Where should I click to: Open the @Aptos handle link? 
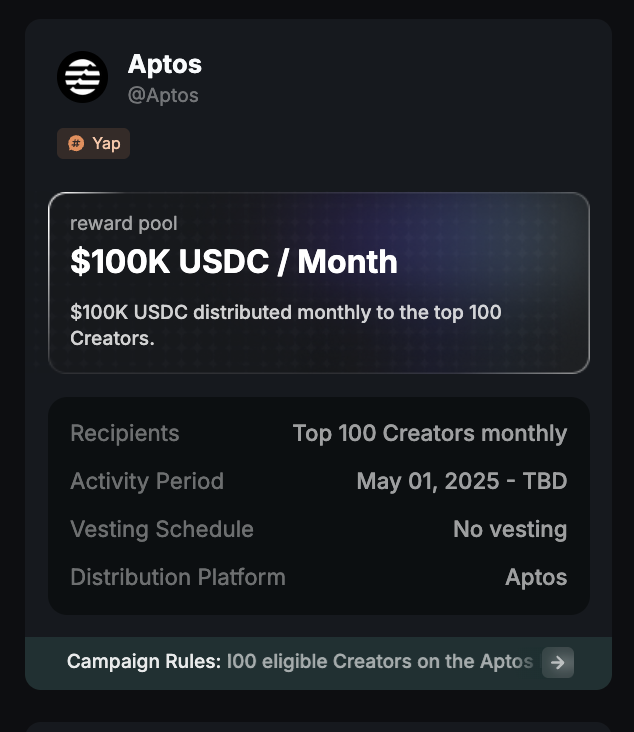click(x=163, y=95)
